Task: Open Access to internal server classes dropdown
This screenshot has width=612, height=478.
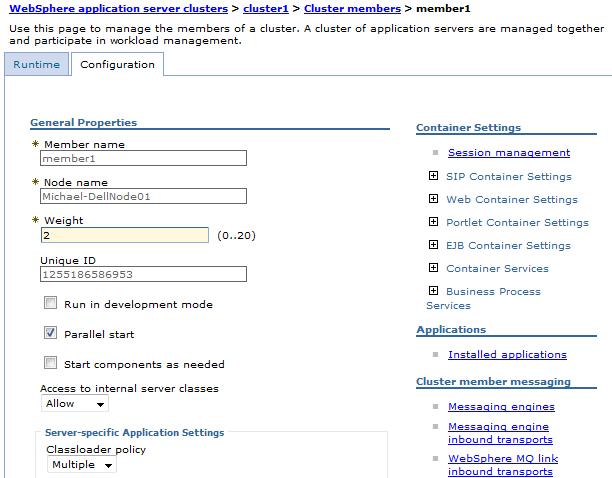Action: [x=75, y=403]
